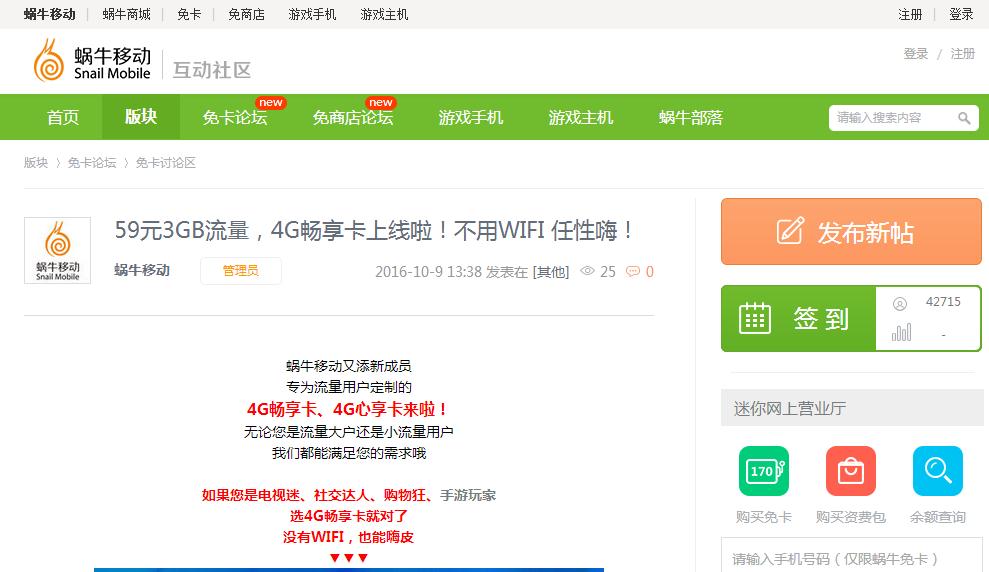The image size is (989, 572).
Task: Click the post title 59元3GB流量
Action: 374,230
